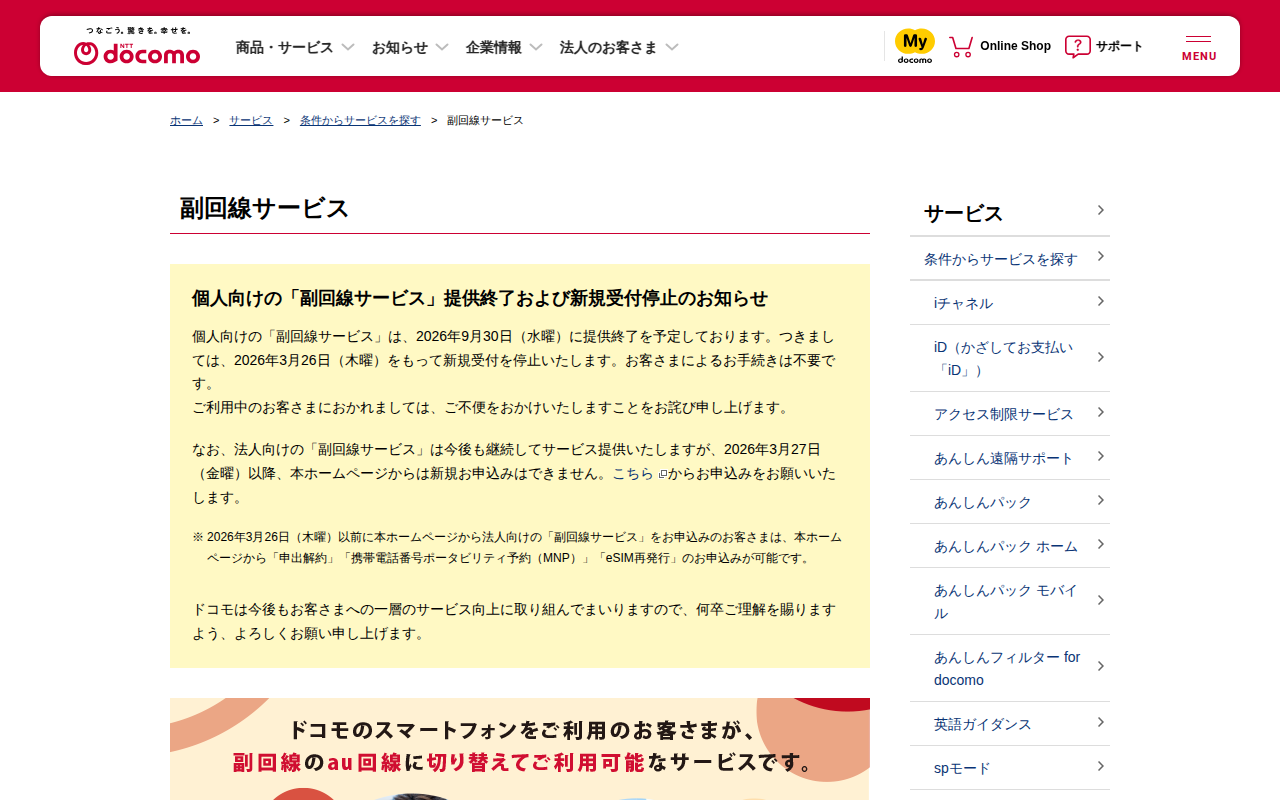This screenshot has width=1280, height=800.
Task: Open あんしんパック sidebar item
Action: (1010, 502)
